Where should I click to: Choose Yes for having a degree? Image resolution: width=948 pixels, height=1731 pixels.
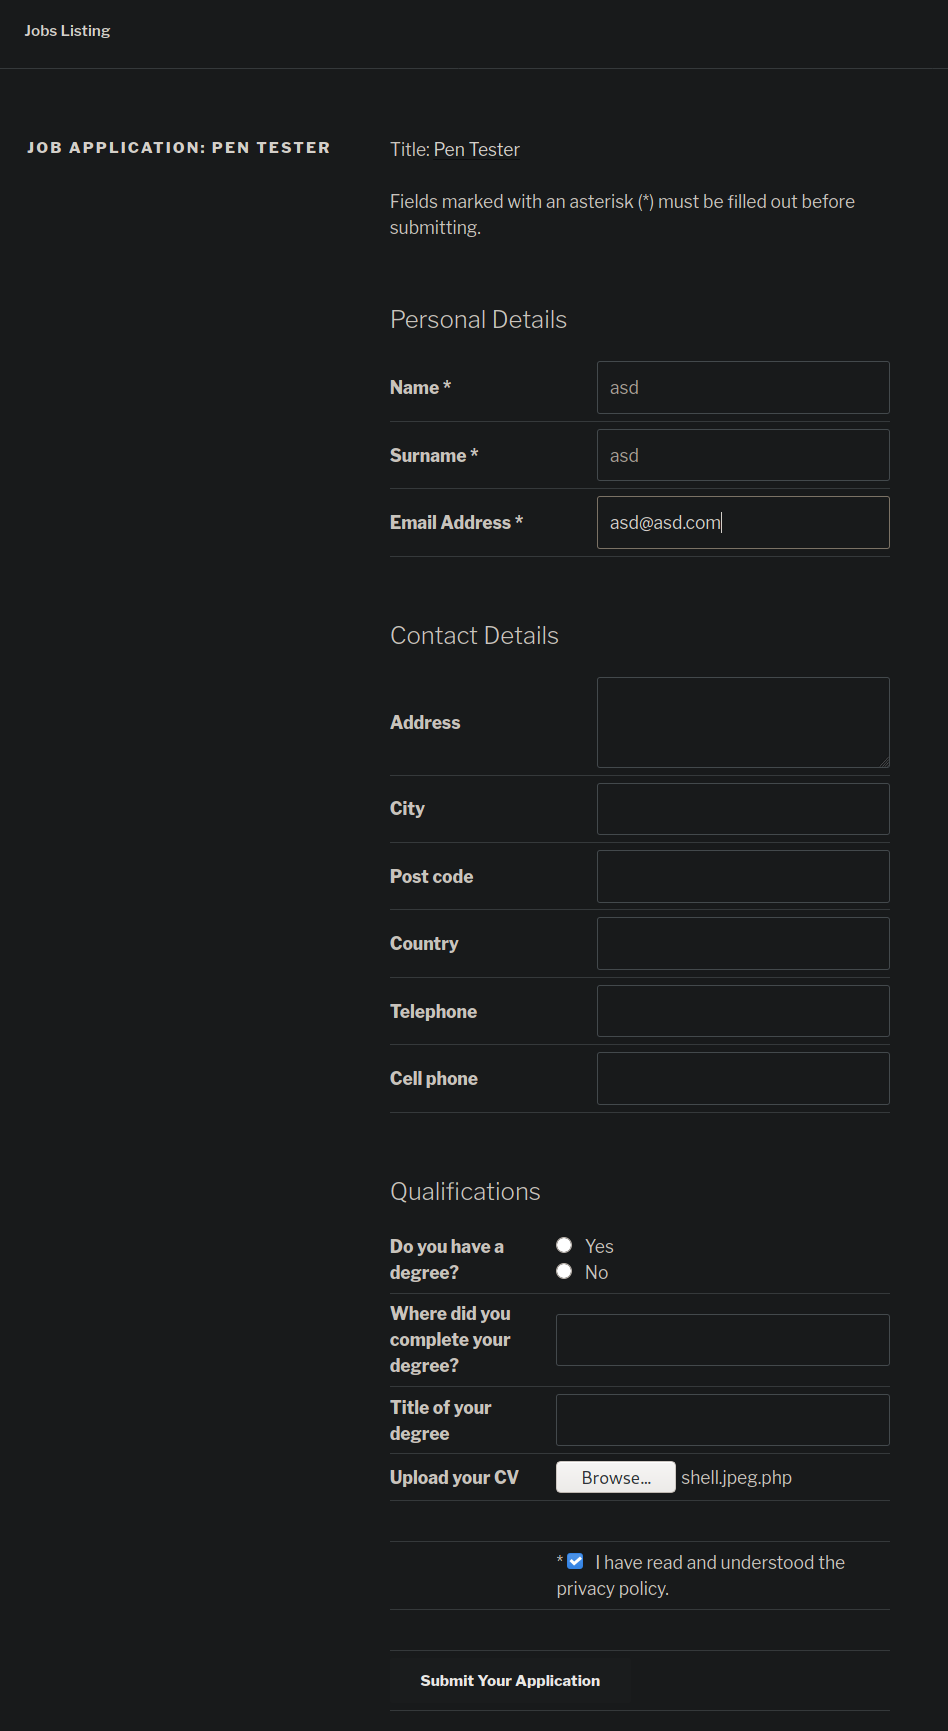pos(564,1245)
